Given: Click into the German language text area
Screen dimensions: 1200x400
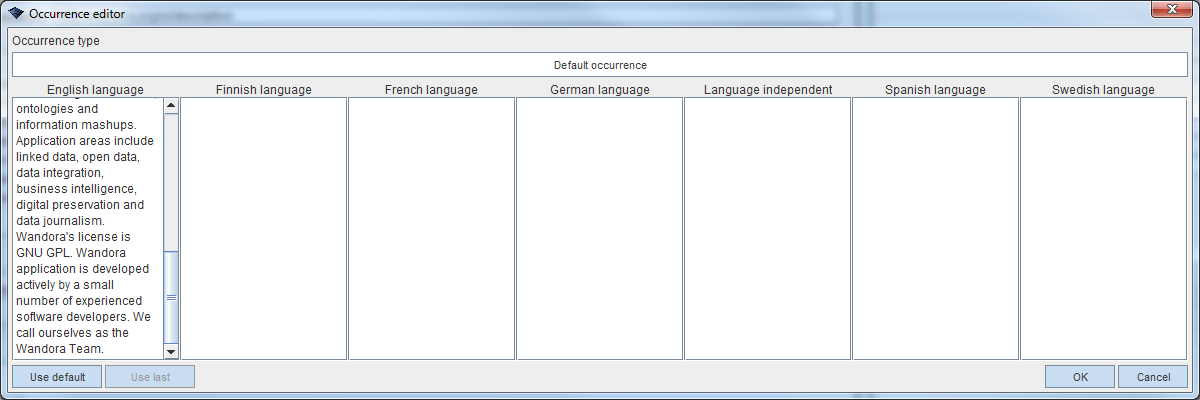Looking at the screenshot, I should tap(599, 228).
